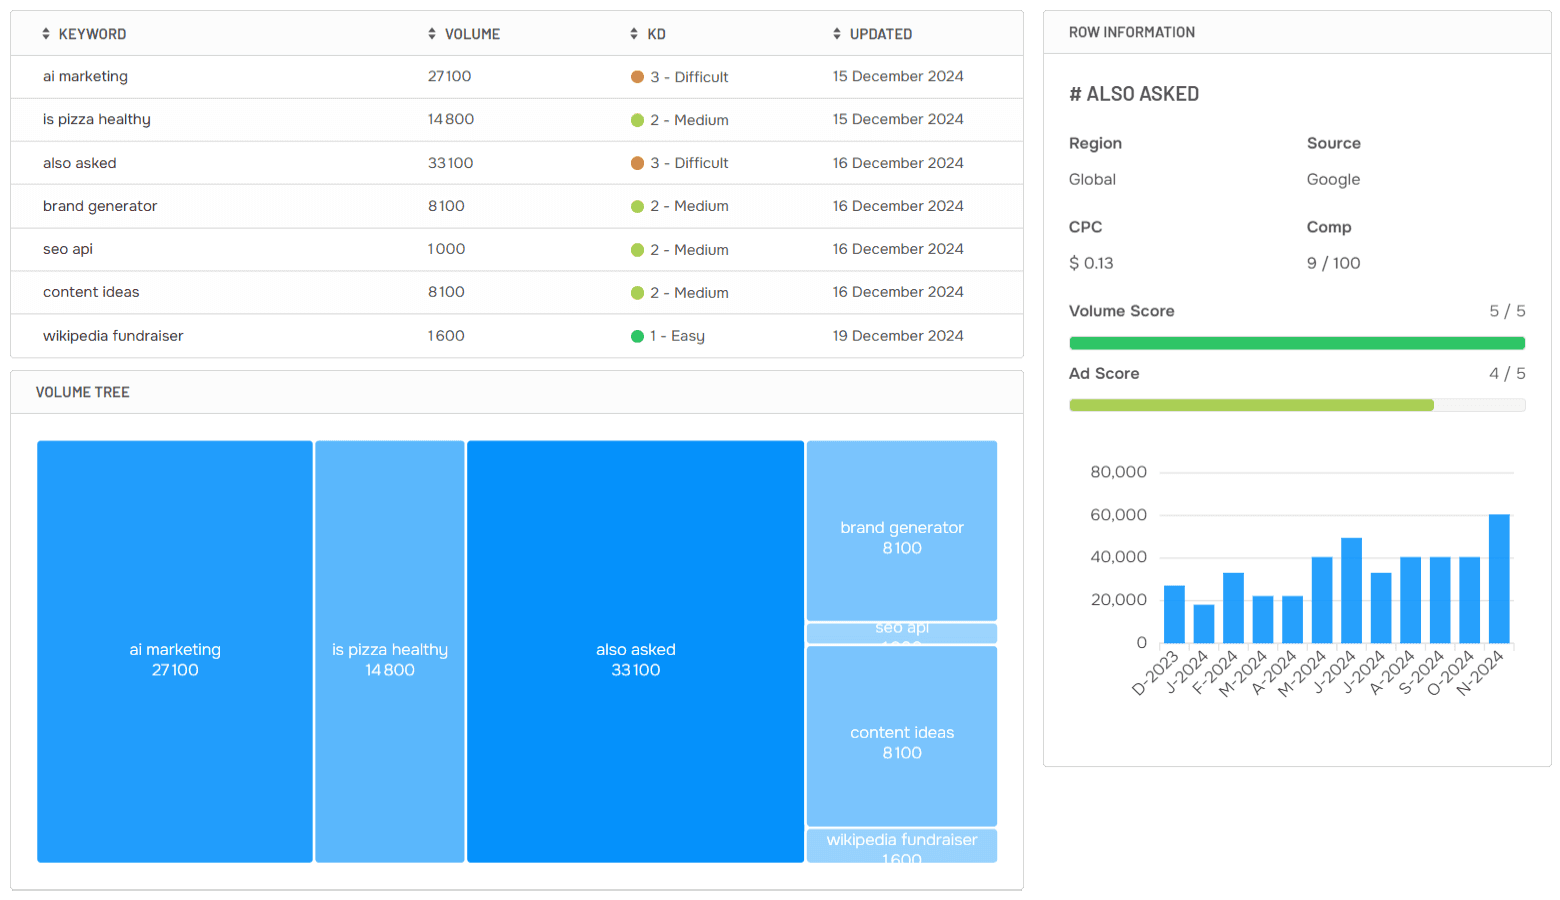This screenshot has height=900, width=1560.
Task: Click the KD column header text
Action: [x=656, y=34]
